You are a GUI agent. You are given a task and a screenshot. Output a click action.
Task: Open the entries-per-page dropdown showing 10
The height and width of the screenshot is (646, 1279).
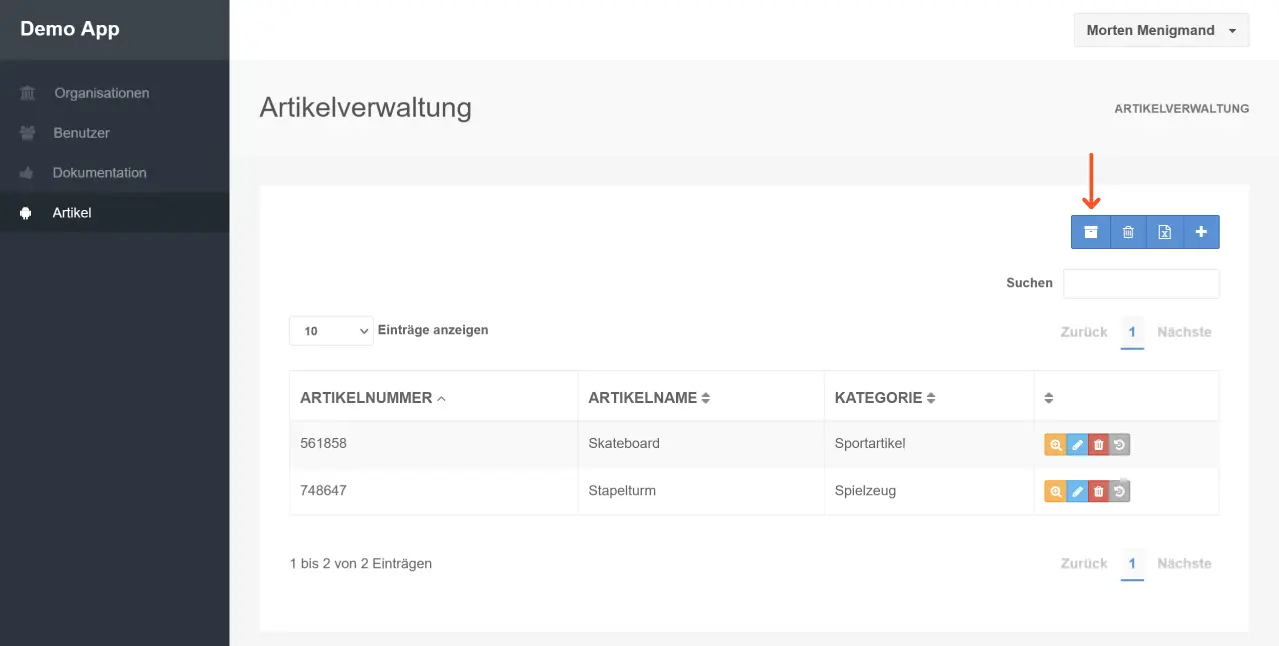[331, 331]
